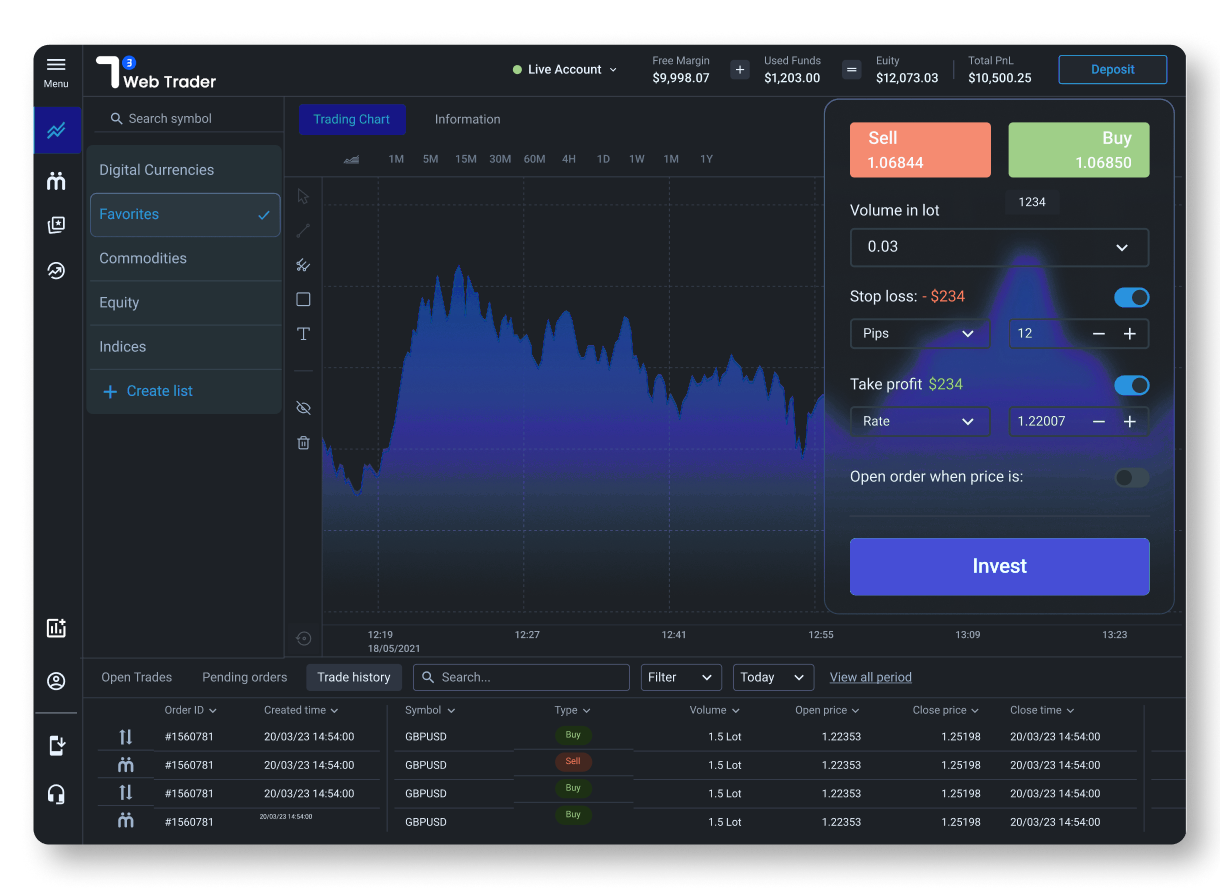1220x888 pixels.
Task: Enable Open order when price is toggle
Action: pyautogui.click(x=1131, y=477)
